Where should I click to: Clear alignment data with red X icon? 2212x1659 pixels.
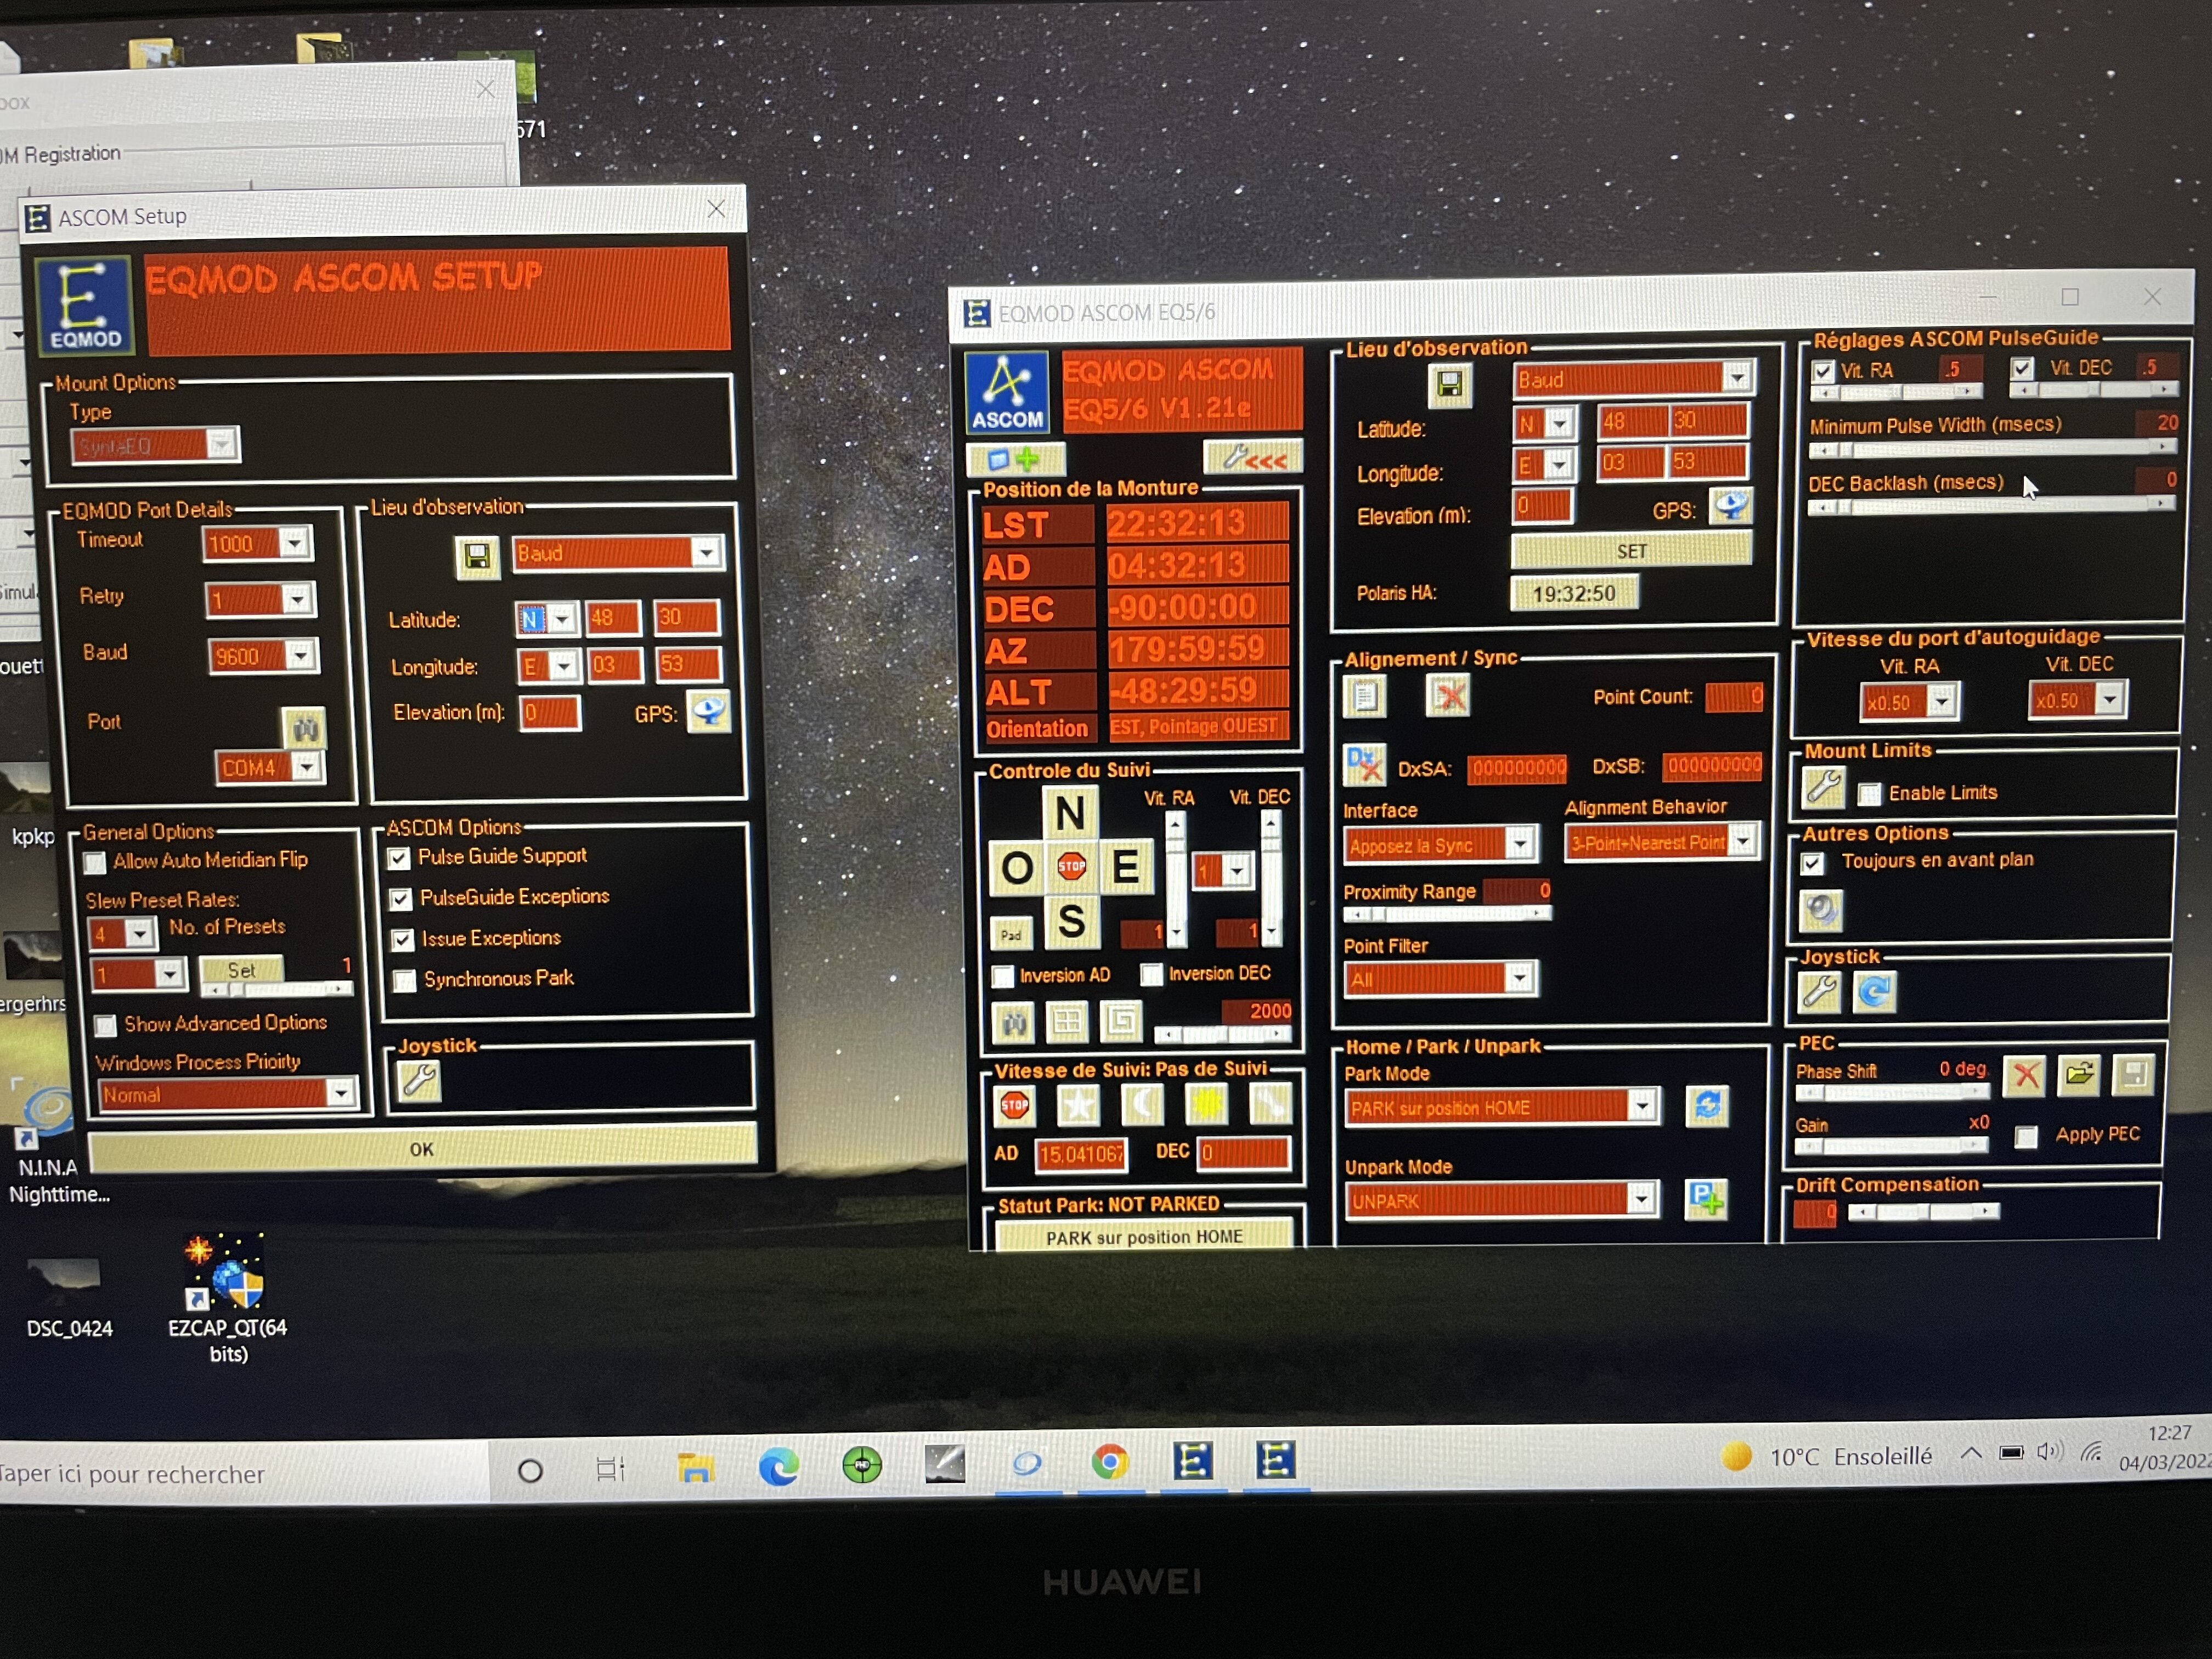(x=1447, y=696)
